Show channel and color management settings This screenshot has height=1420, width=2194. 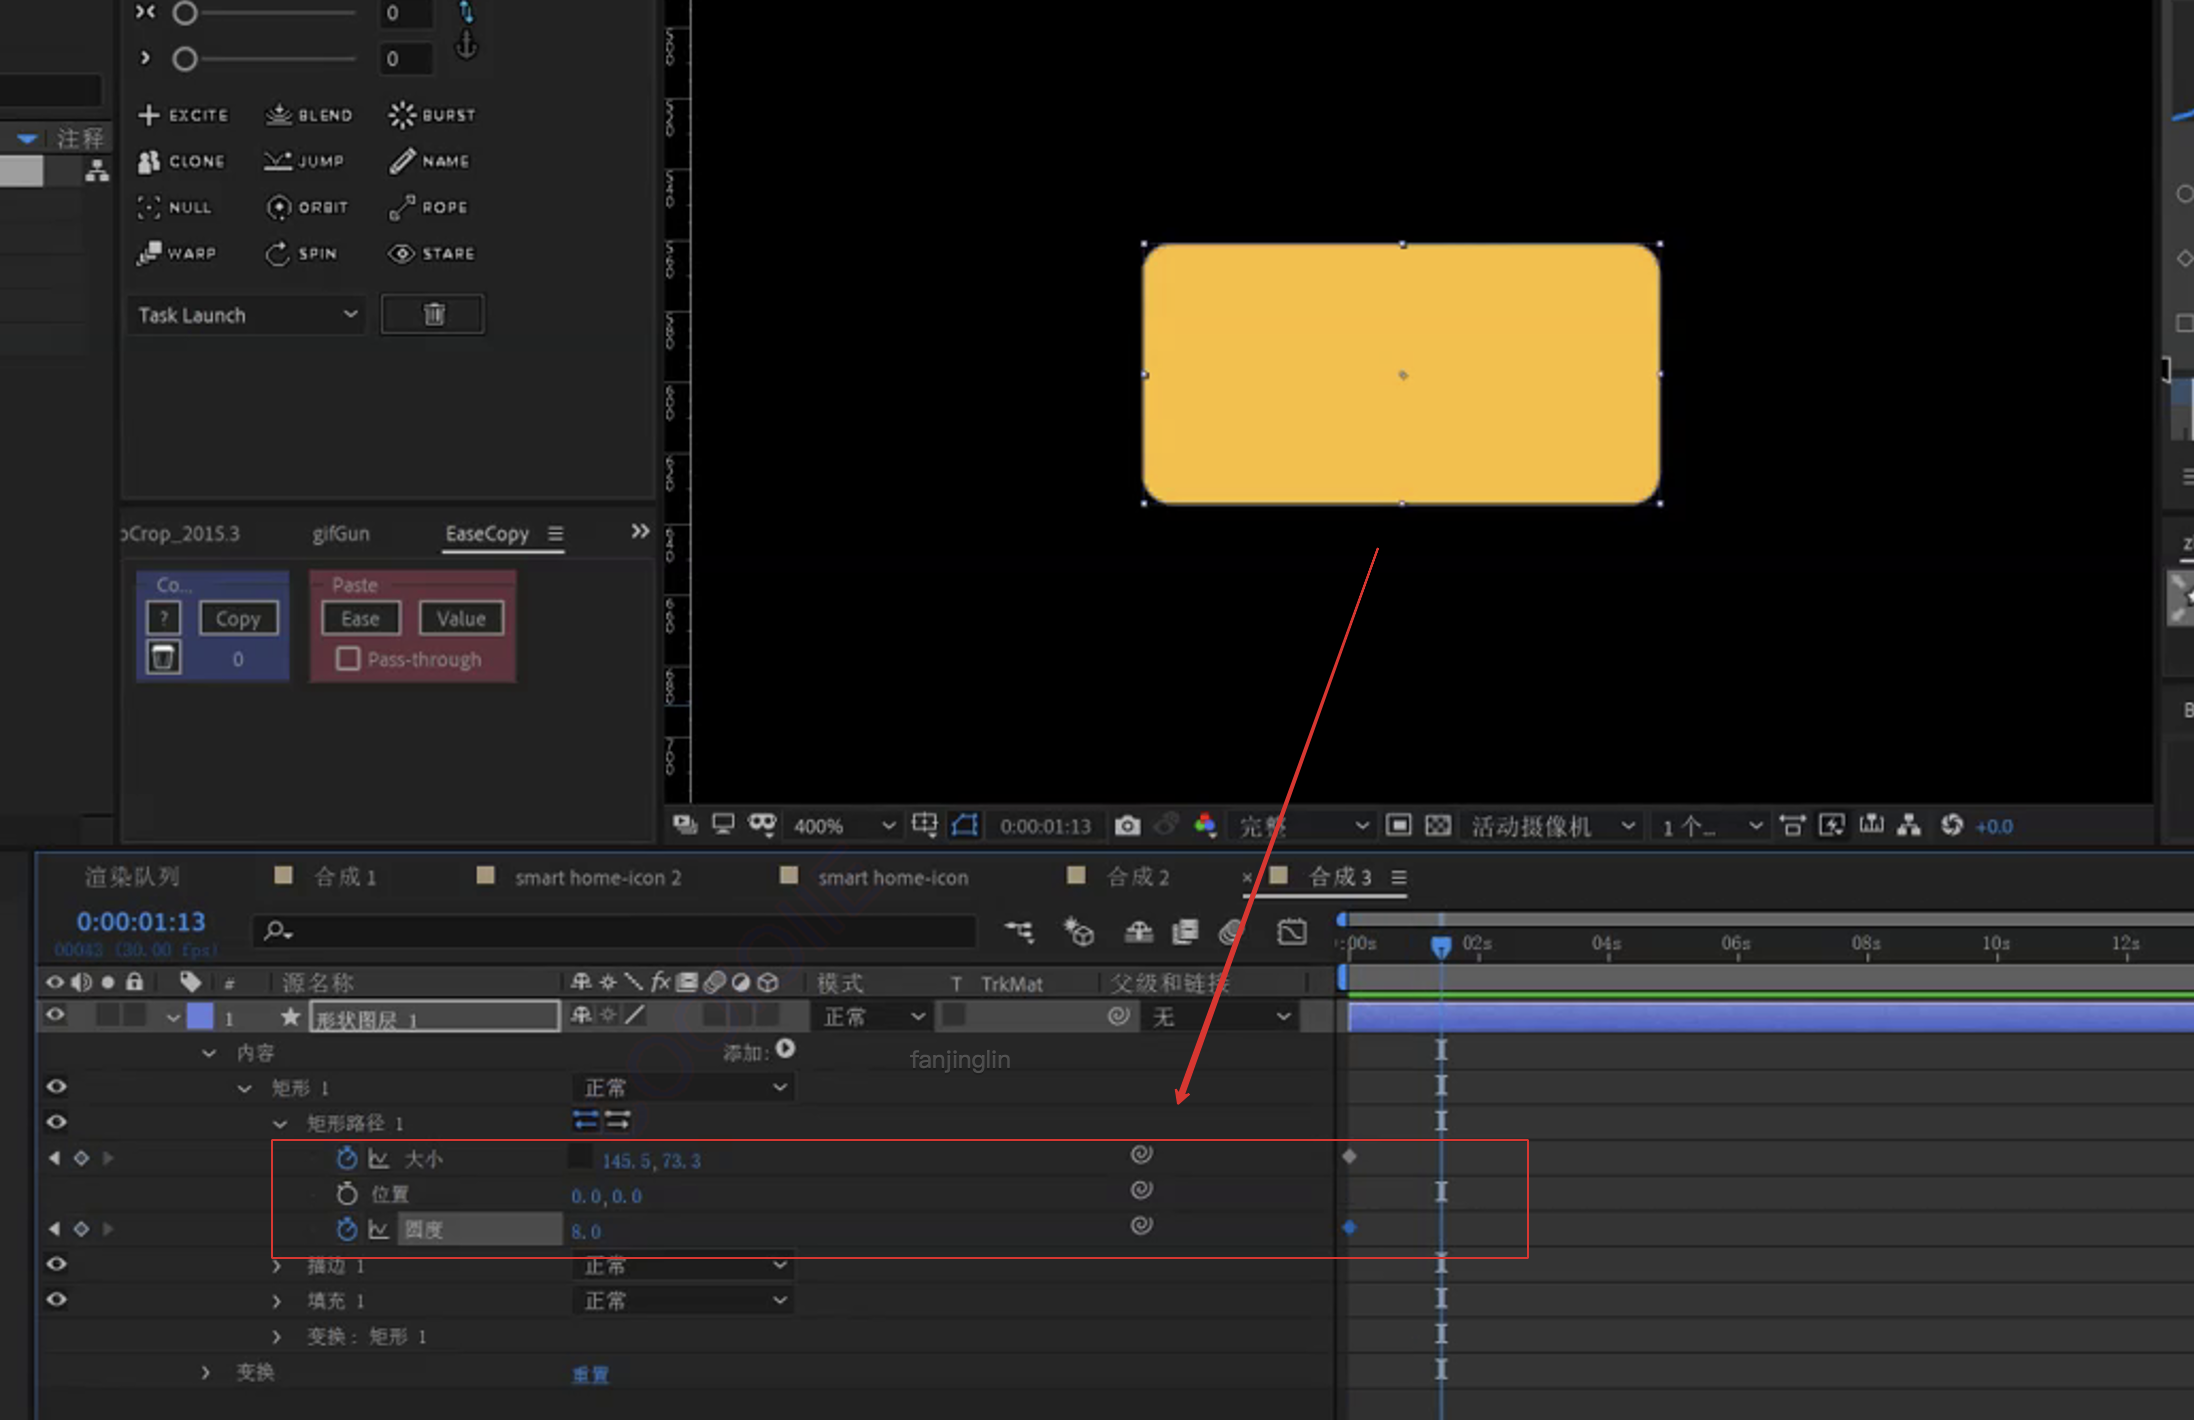(1205, 825)
